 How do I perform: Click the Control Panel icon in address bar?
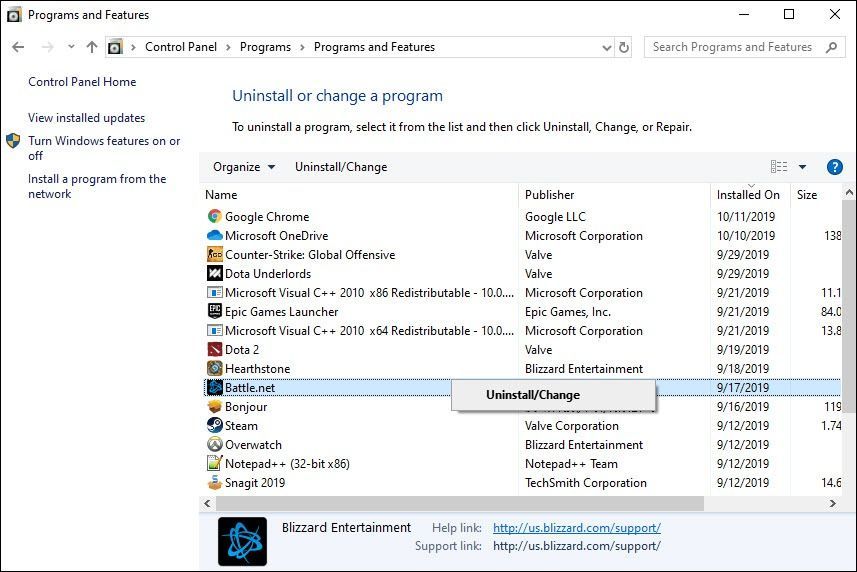(115, 48)
